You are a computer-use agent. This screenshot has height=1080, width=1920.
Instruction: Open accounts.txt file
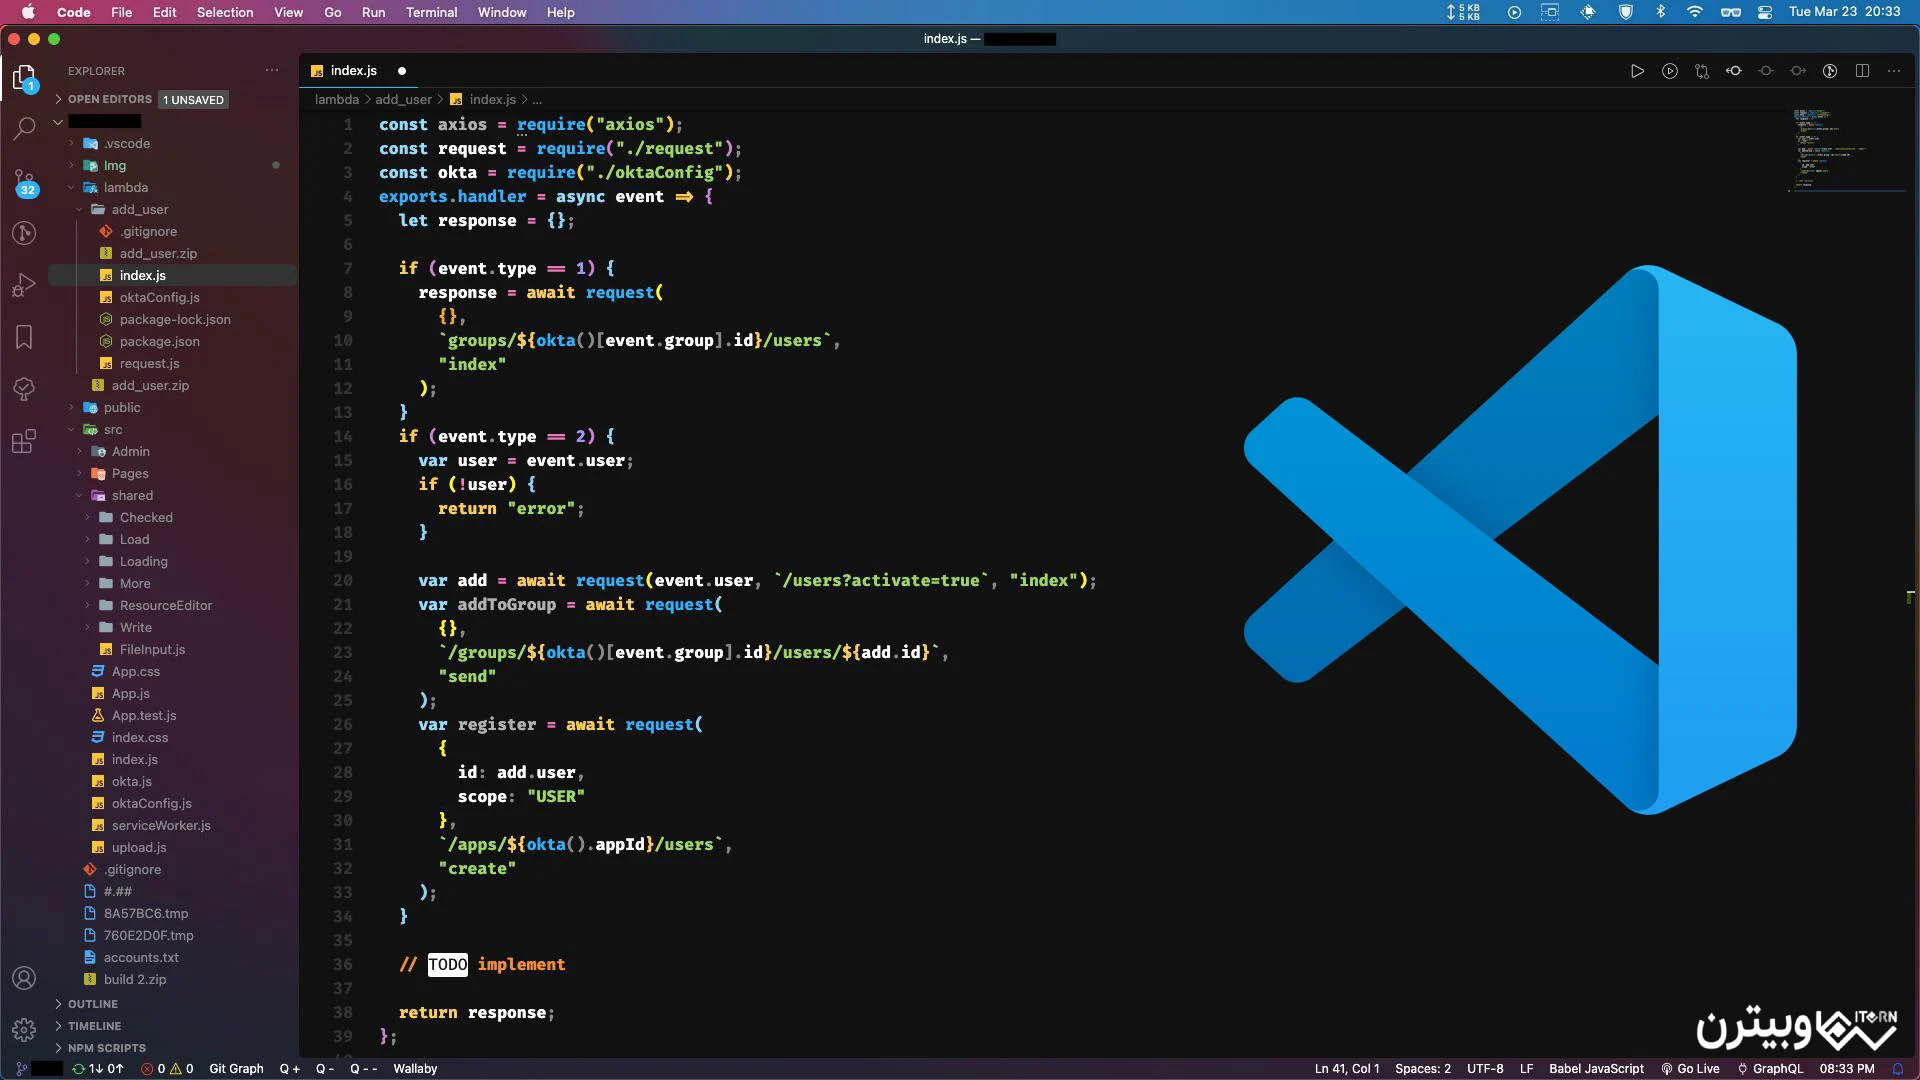[x=141, y=957]
